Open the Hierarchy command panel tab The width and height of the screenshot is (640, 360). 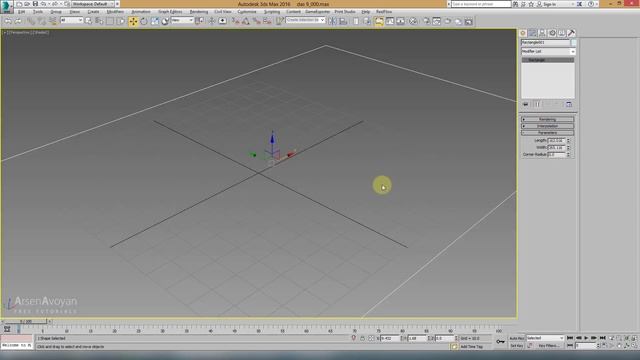point(542,33)
